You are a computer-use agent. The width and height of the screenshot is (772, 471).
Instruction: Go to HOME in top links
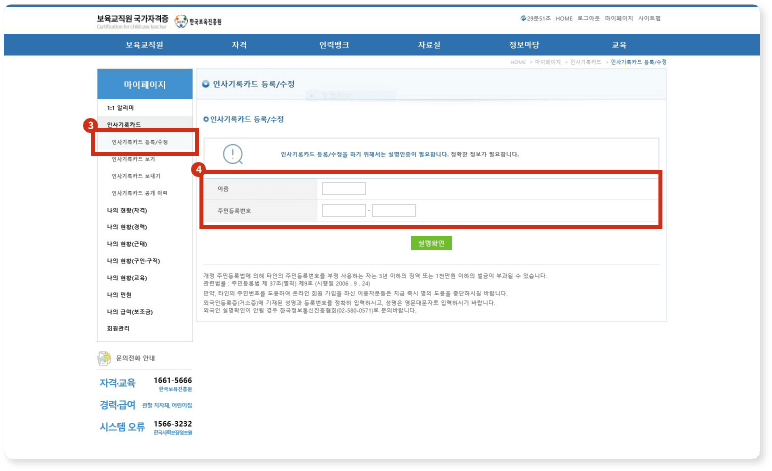(x=564, y=18)
